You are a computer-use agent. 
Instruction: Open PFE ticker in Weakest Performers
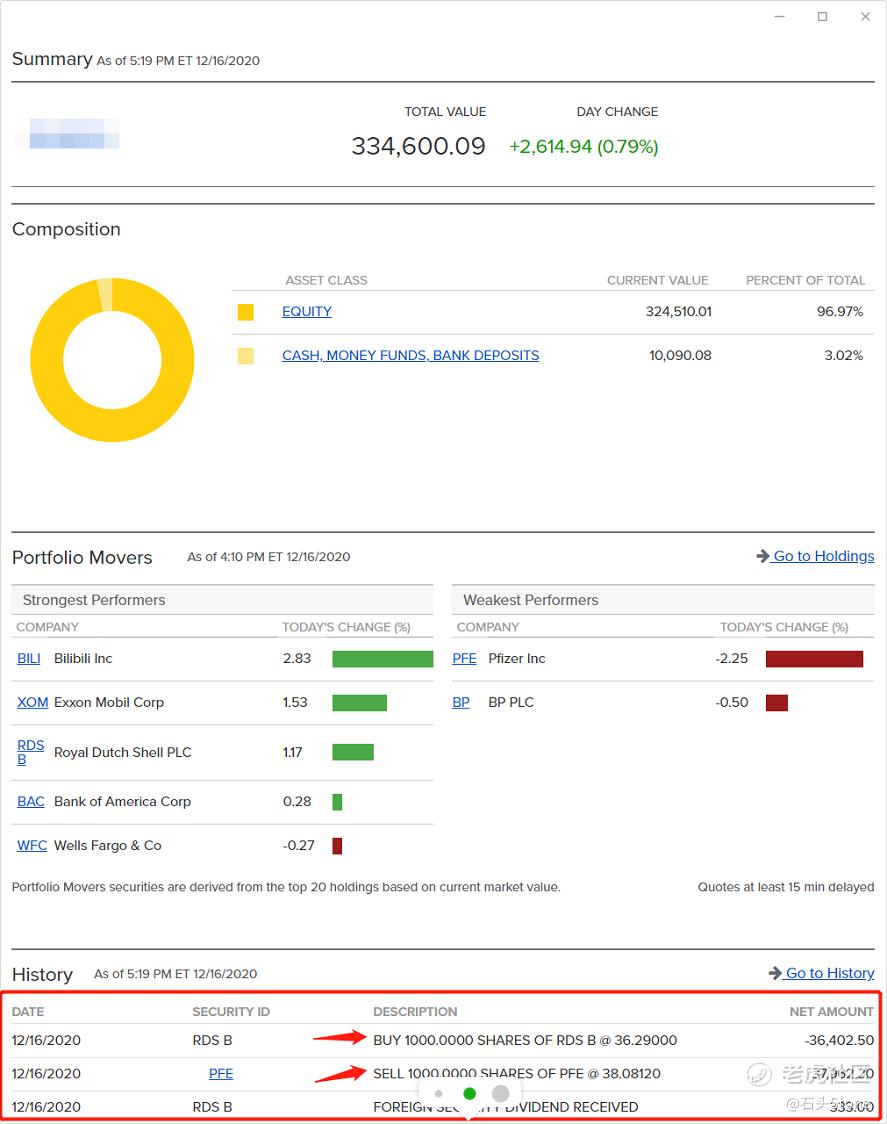(464, 659)
